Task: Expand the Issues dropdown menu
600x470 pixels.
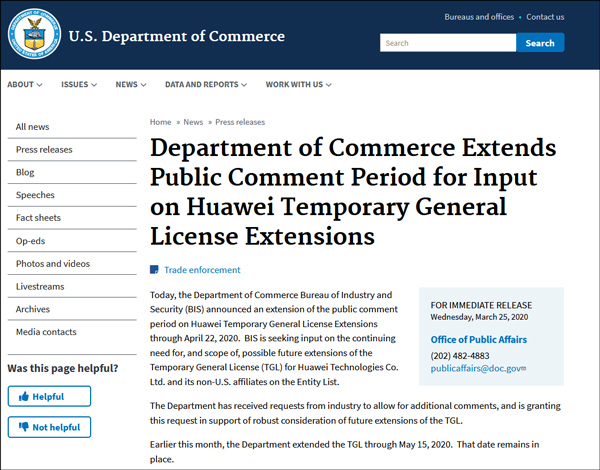Action: coord(79,85)
